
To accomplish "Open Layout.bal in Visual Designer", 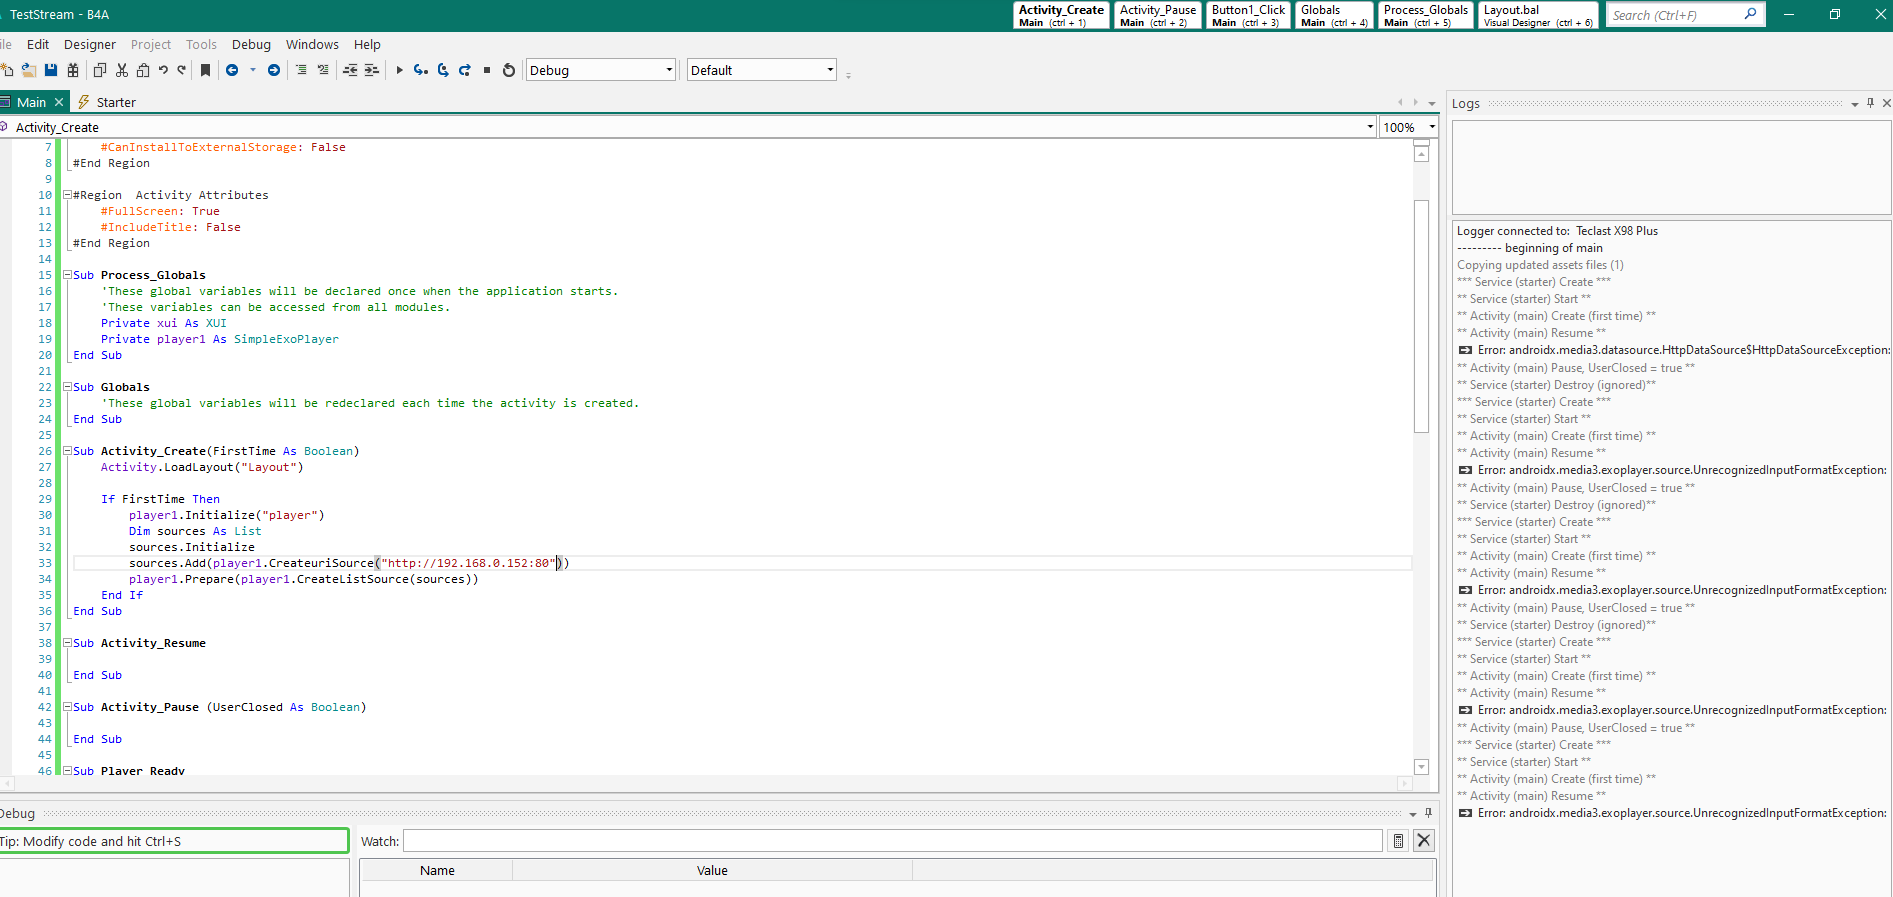I will tap(1537, 15).
